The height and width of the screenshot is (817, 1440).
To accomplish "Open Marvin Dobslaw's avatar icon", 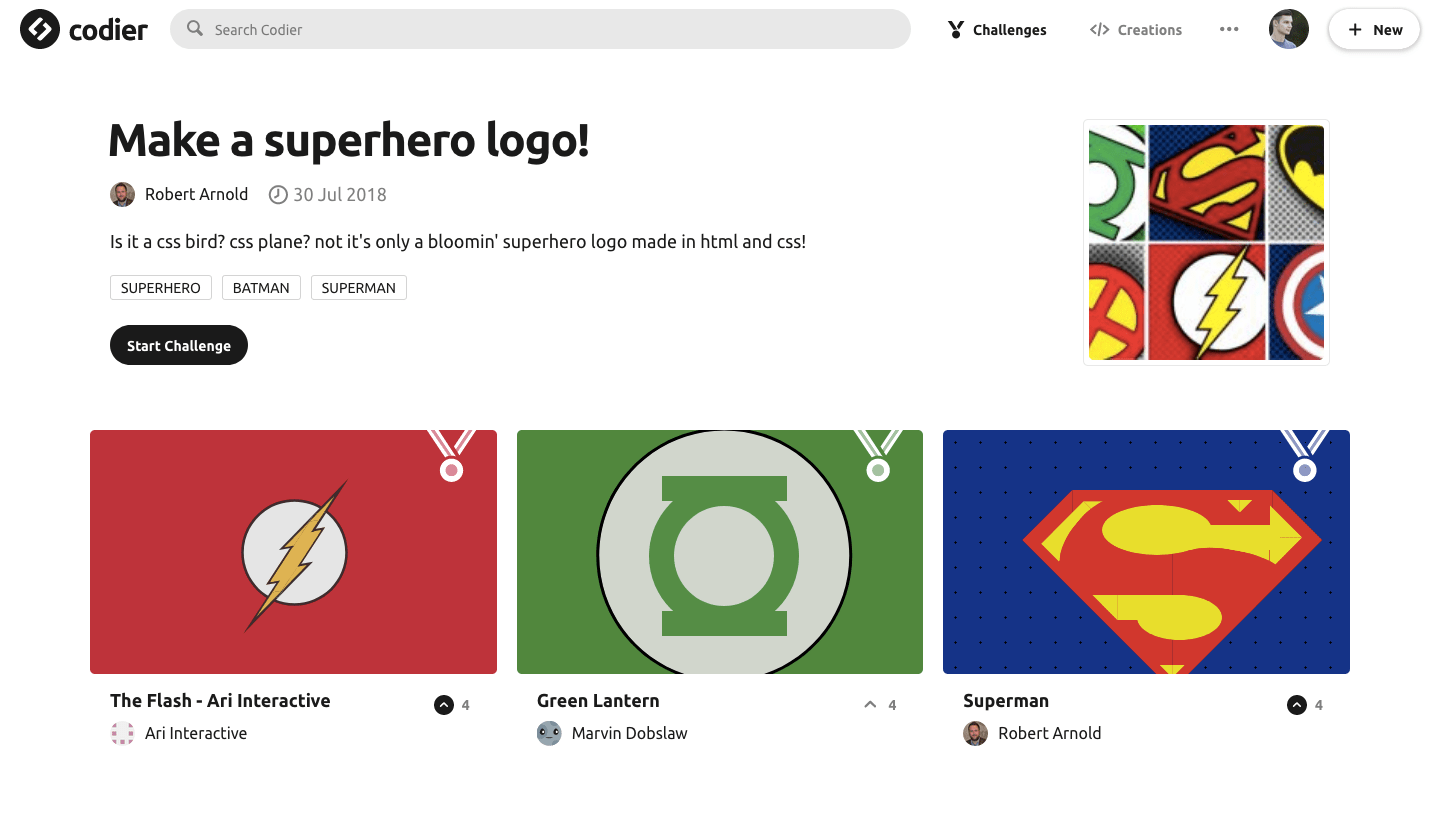I will [x=548, y=733].
